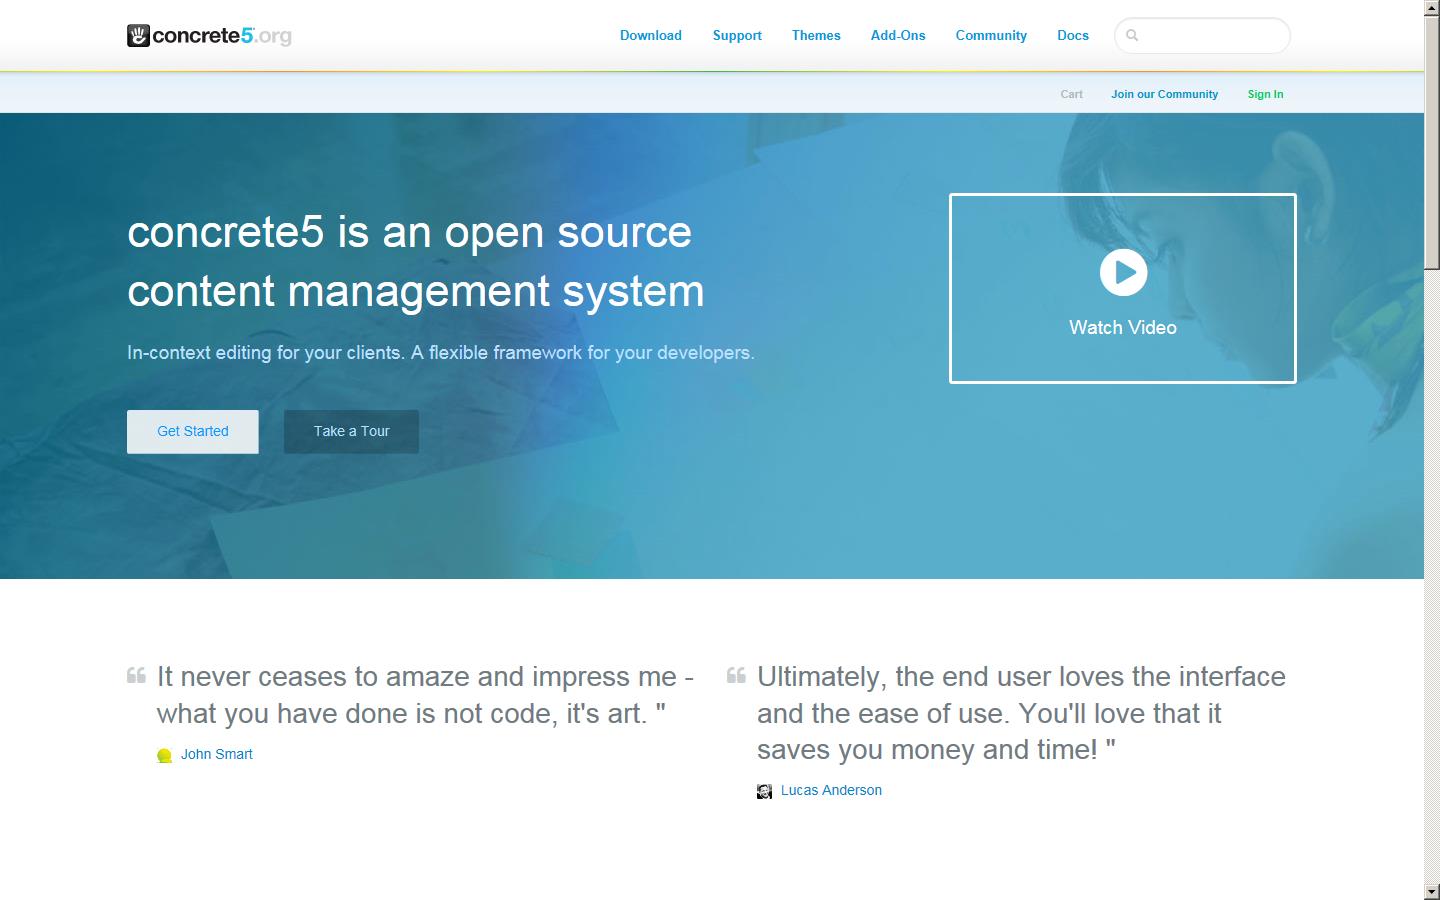This screenshot has height=900, width=1440.
Task: Click the concrete5 hand logo icon
Action: [138, 36]
